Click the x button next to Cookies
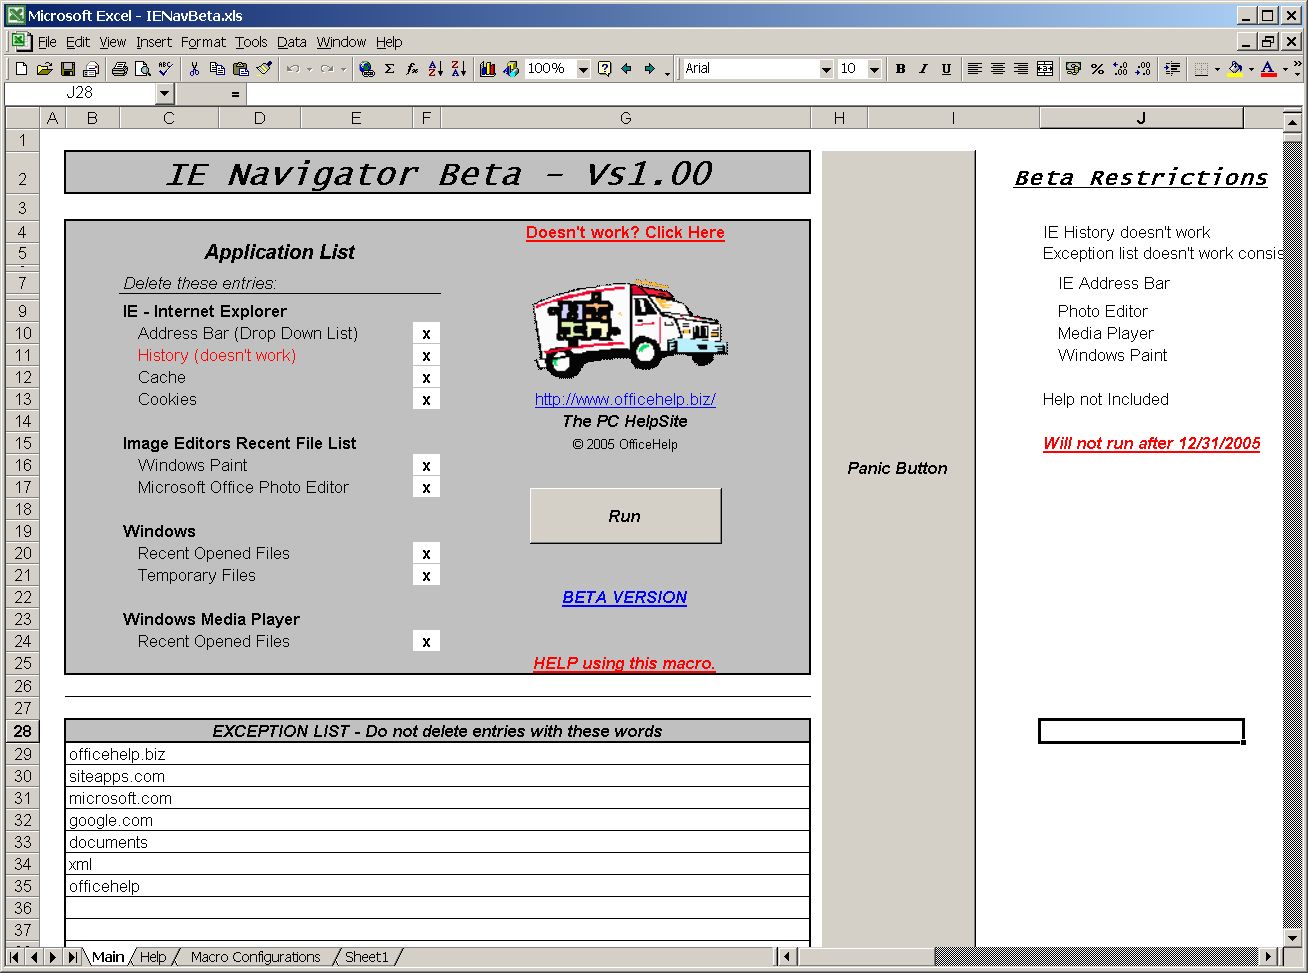This screenshot has width=1308, height=973. pyautogui.click(x=426, y=399)
